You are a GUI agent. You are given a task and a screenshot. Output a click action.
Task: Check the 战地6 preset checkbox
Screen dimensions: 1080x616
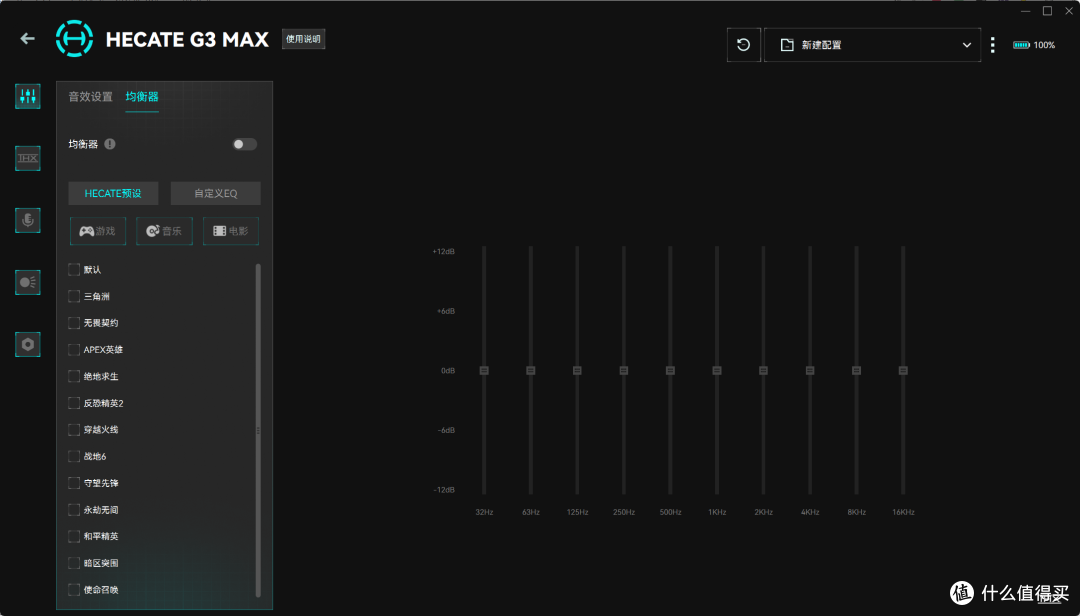[74, 456]
